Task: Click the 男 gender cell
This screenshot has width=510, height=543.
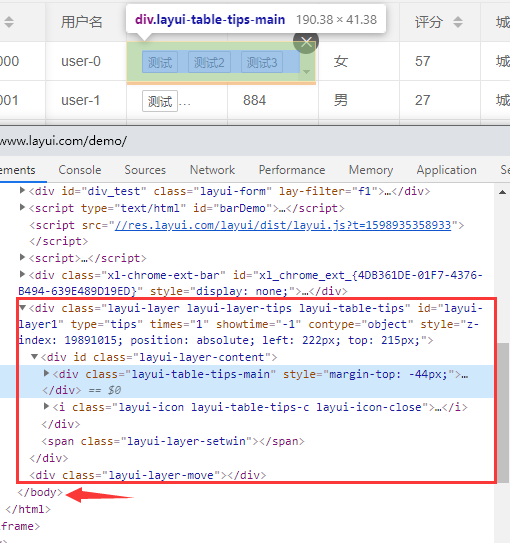Action: (359, 100)
